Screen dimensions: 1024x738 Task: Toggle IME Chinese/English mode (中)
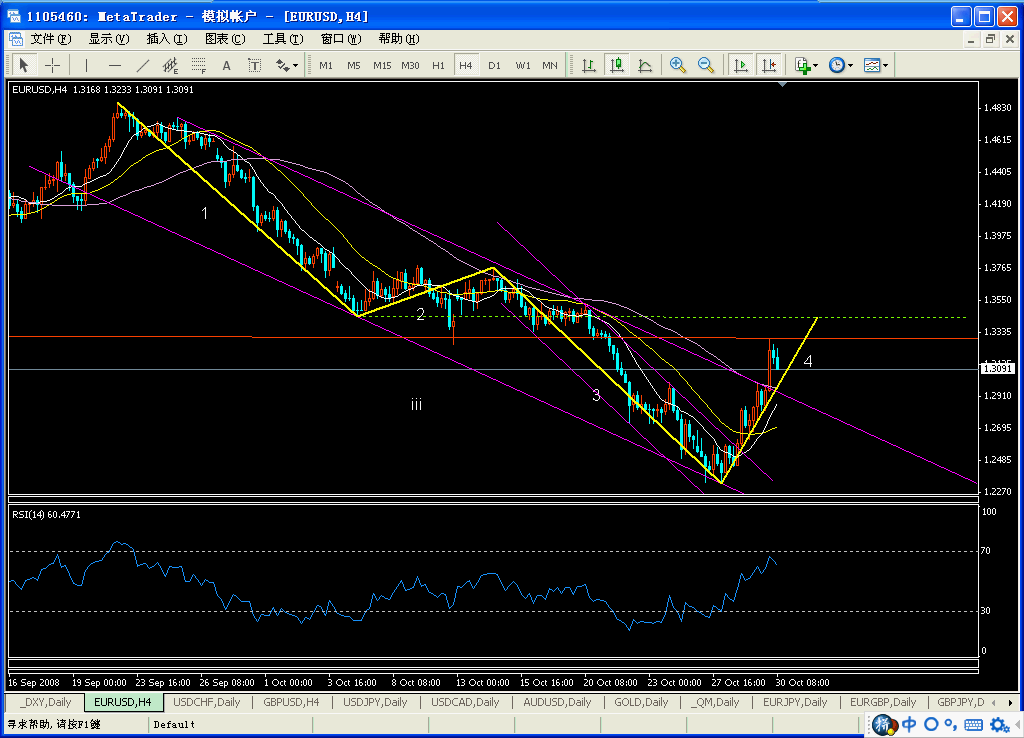click(x=909, y=724)
